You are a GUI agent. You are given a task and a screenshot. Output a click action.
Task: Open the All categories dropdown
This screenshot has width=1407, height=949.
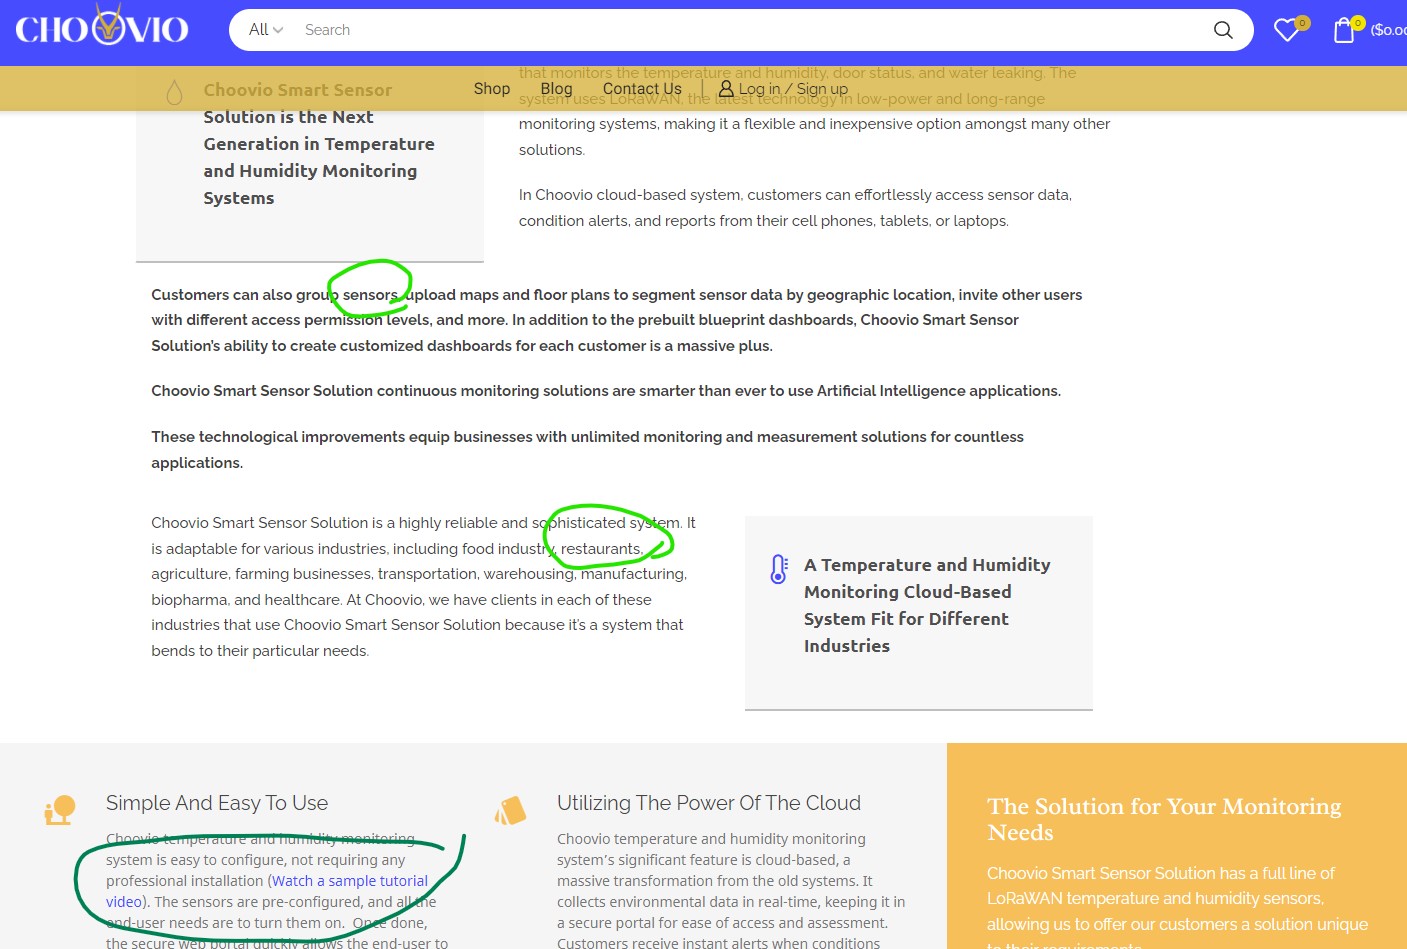click(265, 30)
